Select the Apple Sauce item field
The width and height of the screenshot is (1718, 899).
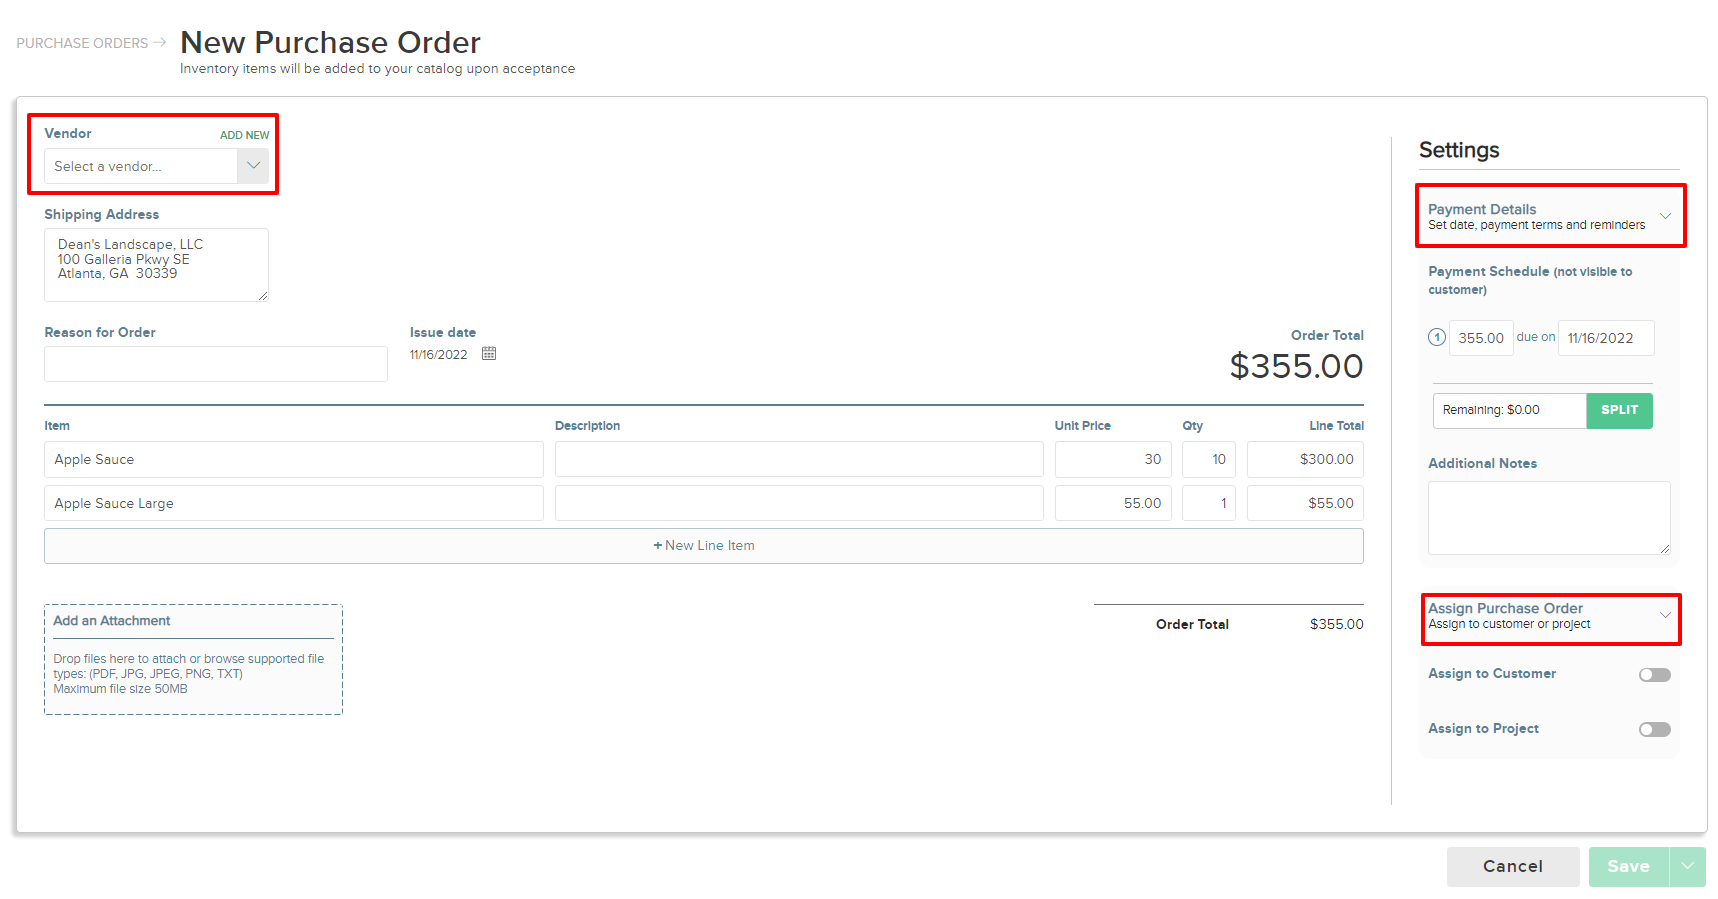pos(294,459)
